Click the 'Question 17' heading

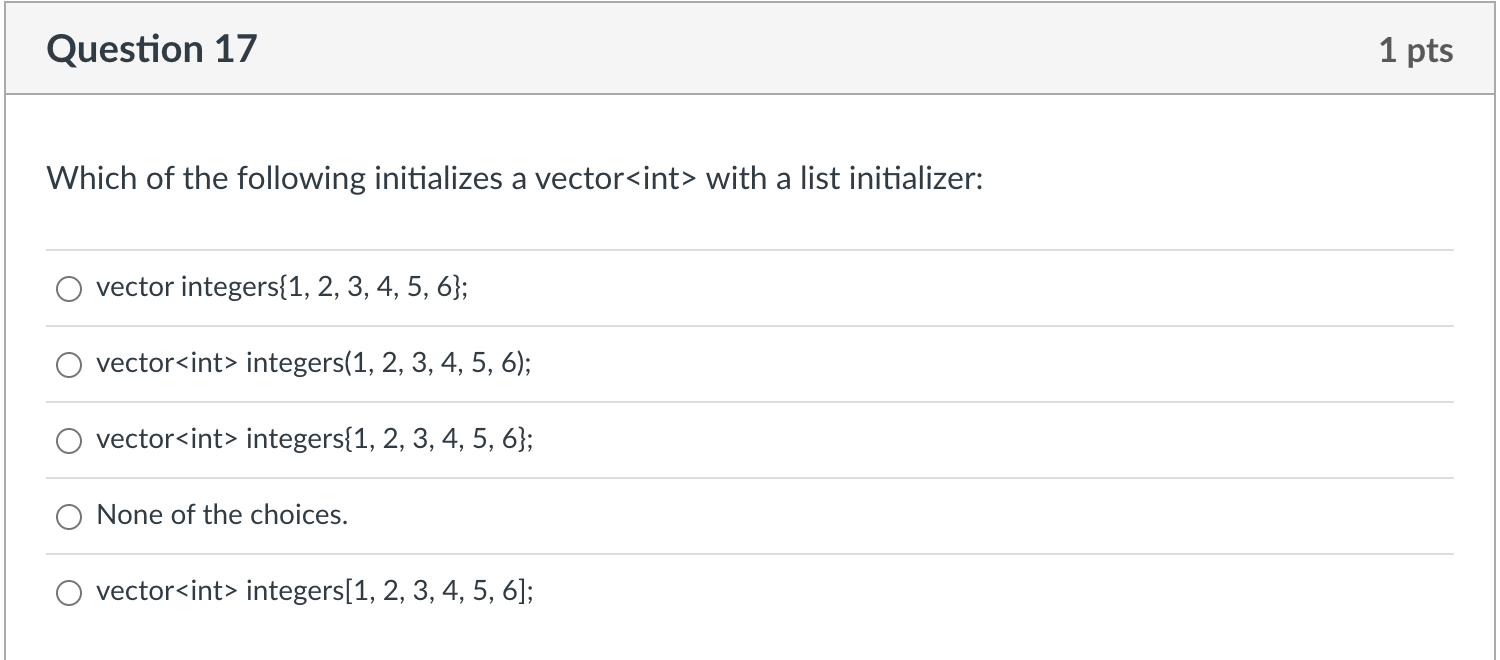coord(152,49)
